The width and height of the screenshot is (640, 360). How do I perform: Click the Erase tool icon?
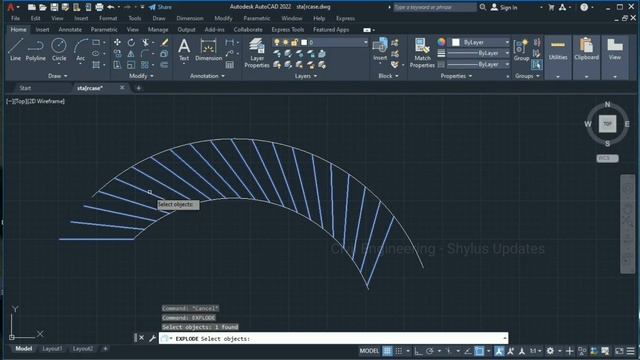tap(164, 42)
